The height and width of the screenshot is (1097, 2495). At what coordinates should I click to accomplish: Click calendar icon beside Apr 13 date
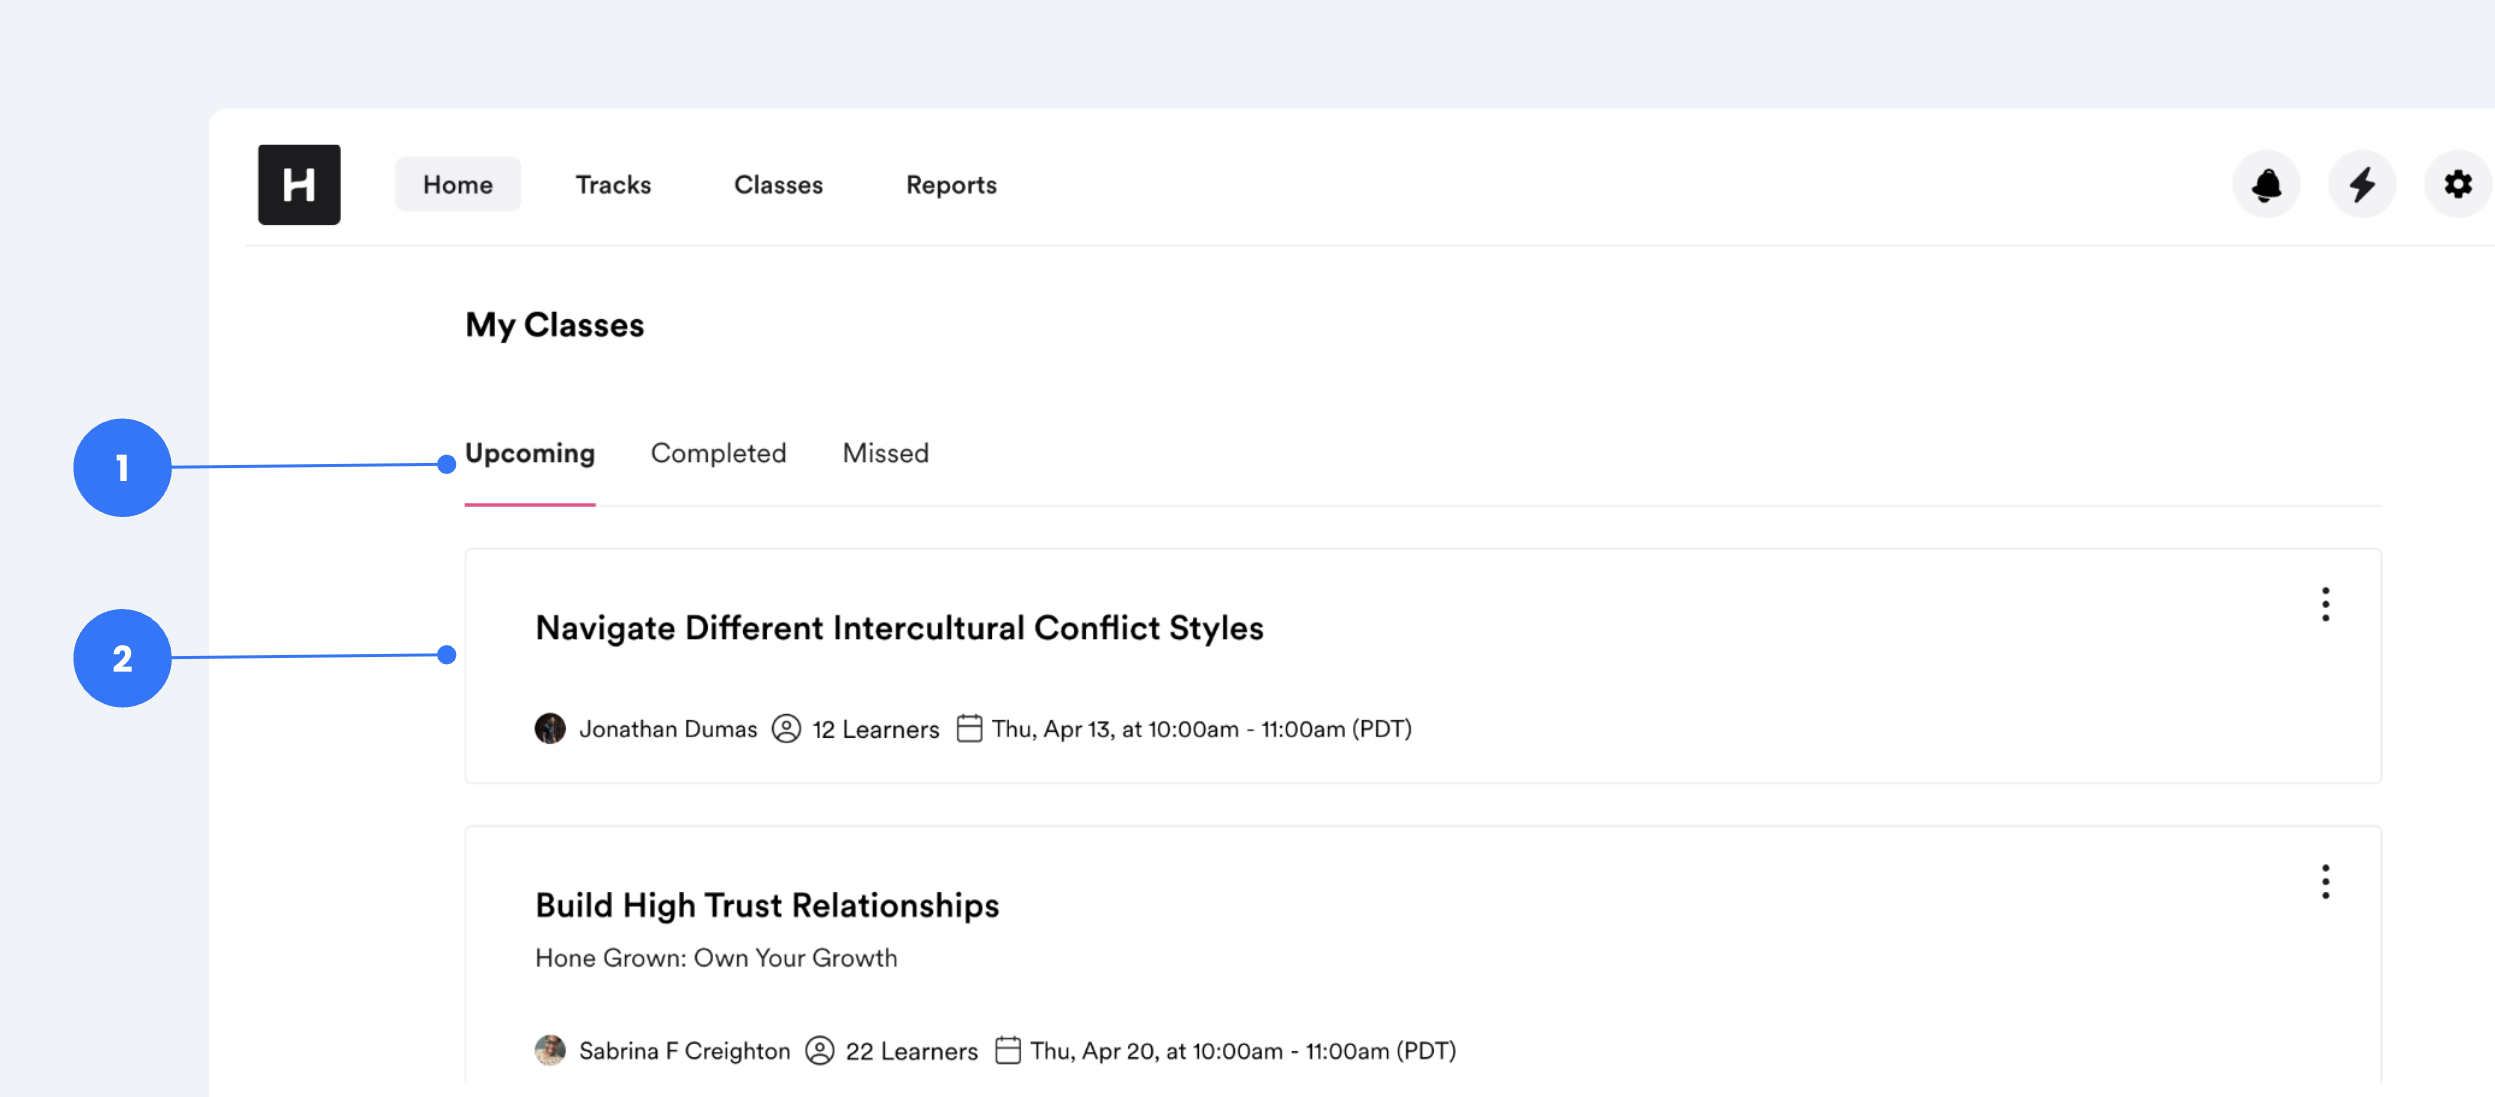pos(969,729)
